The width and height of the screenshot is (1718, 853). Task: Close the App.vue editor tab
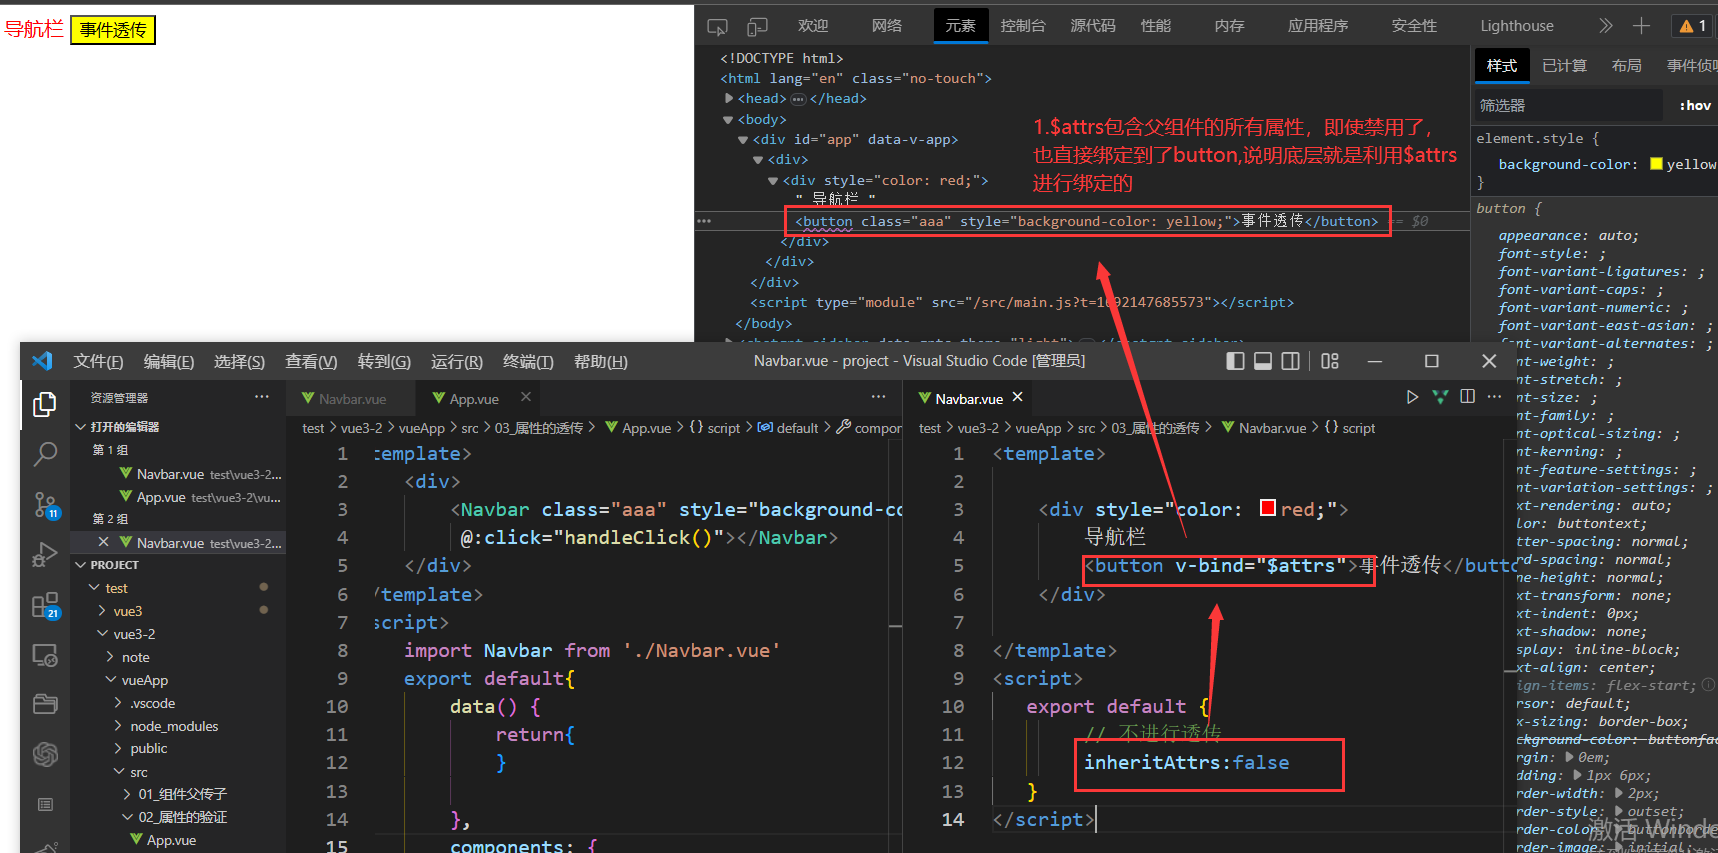pyautogui.click(x=525, y=397)
